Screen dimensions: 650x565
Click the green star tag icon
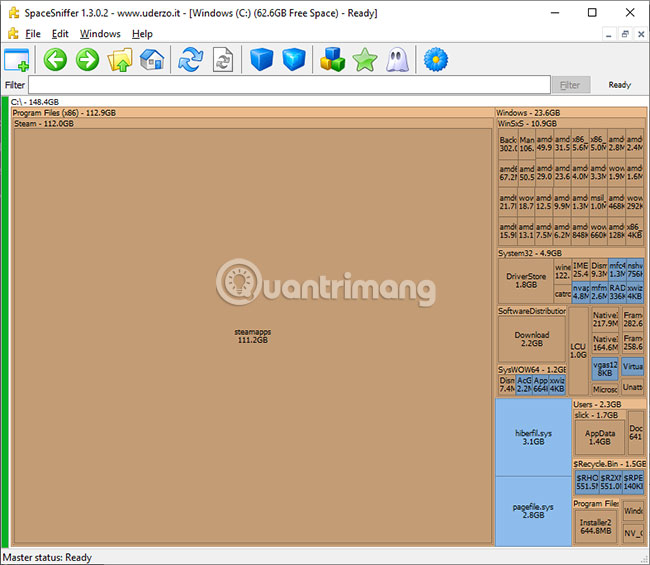click(x=365, y=60)
